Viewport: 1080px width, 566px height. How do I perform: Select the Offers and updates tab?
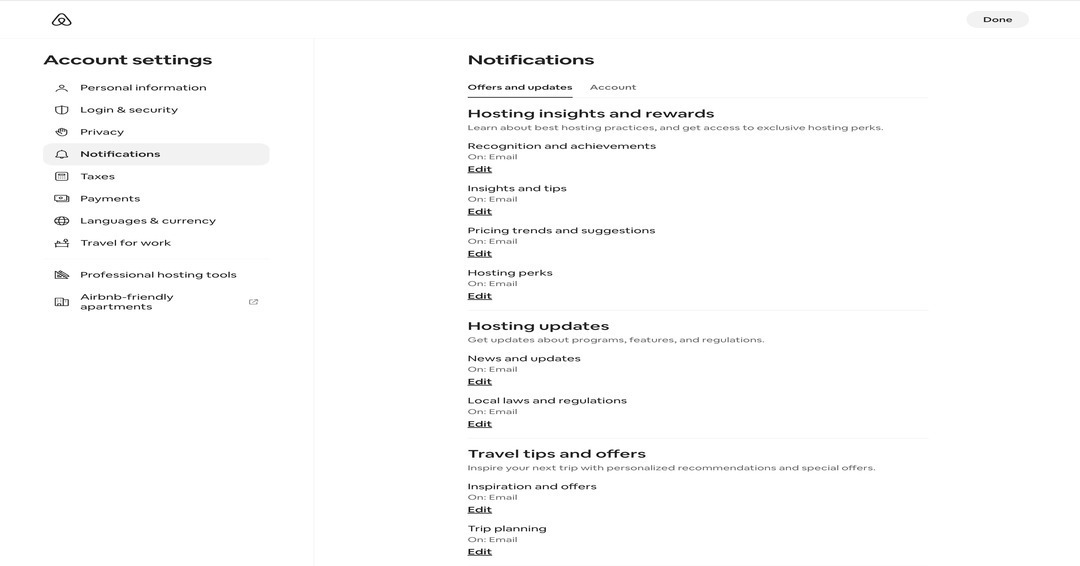click(520, 87)
